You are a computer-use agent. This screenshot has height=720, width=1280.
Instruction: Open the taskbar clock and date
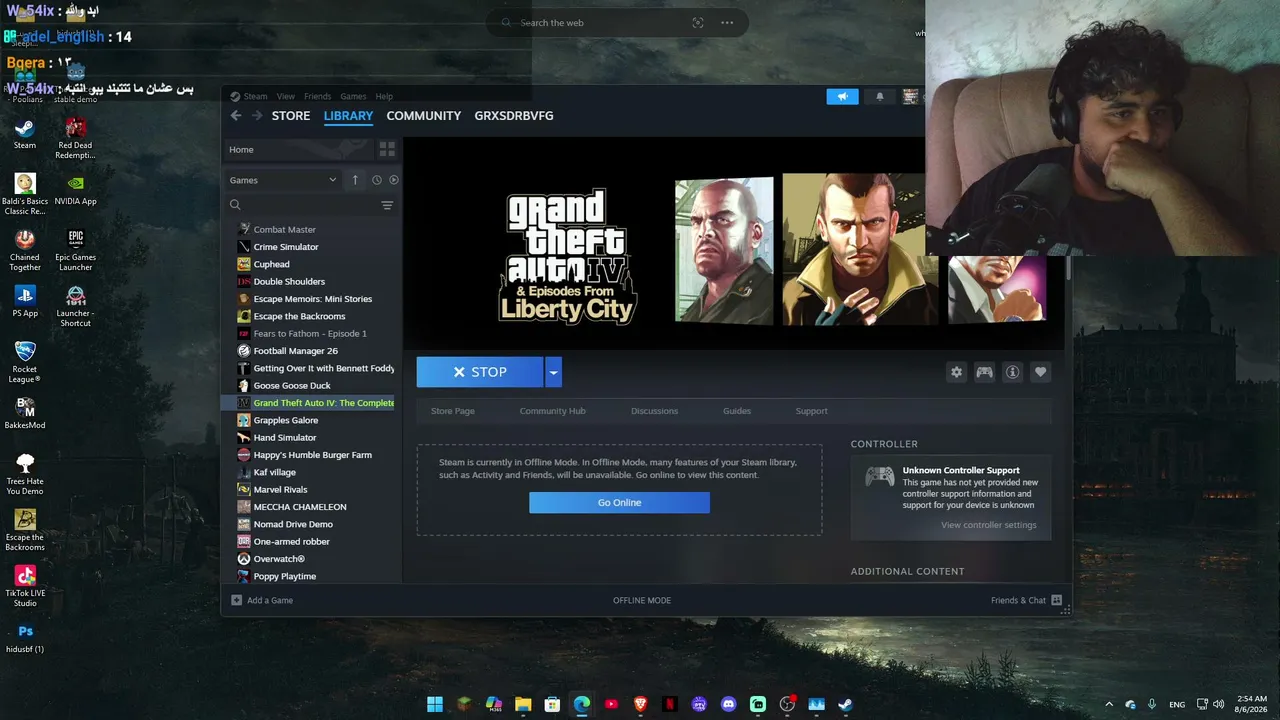[x=1251, y=704]
